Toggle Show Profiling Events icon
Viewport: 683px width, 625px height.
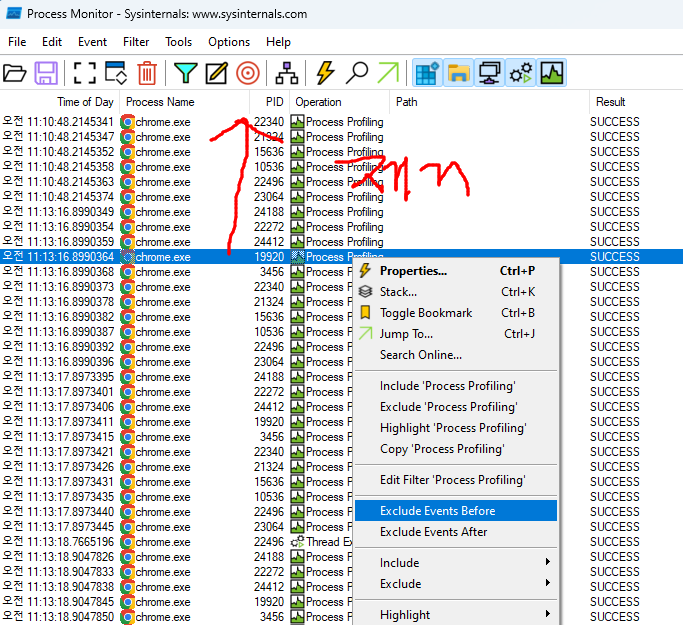(551, 73)
